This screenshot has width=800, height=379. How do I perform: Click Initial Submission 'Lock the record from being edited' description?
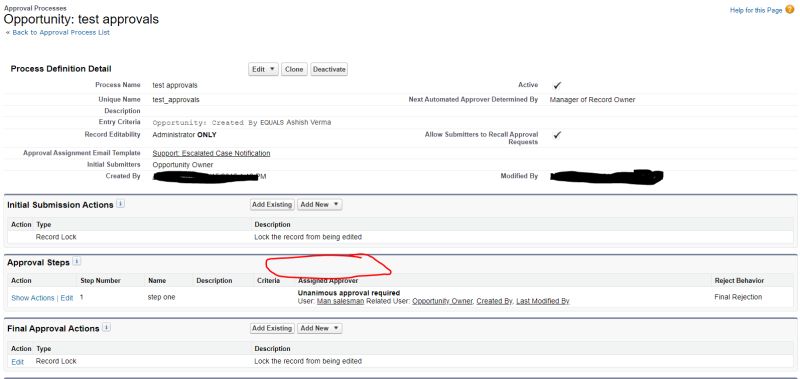[308, 237]
